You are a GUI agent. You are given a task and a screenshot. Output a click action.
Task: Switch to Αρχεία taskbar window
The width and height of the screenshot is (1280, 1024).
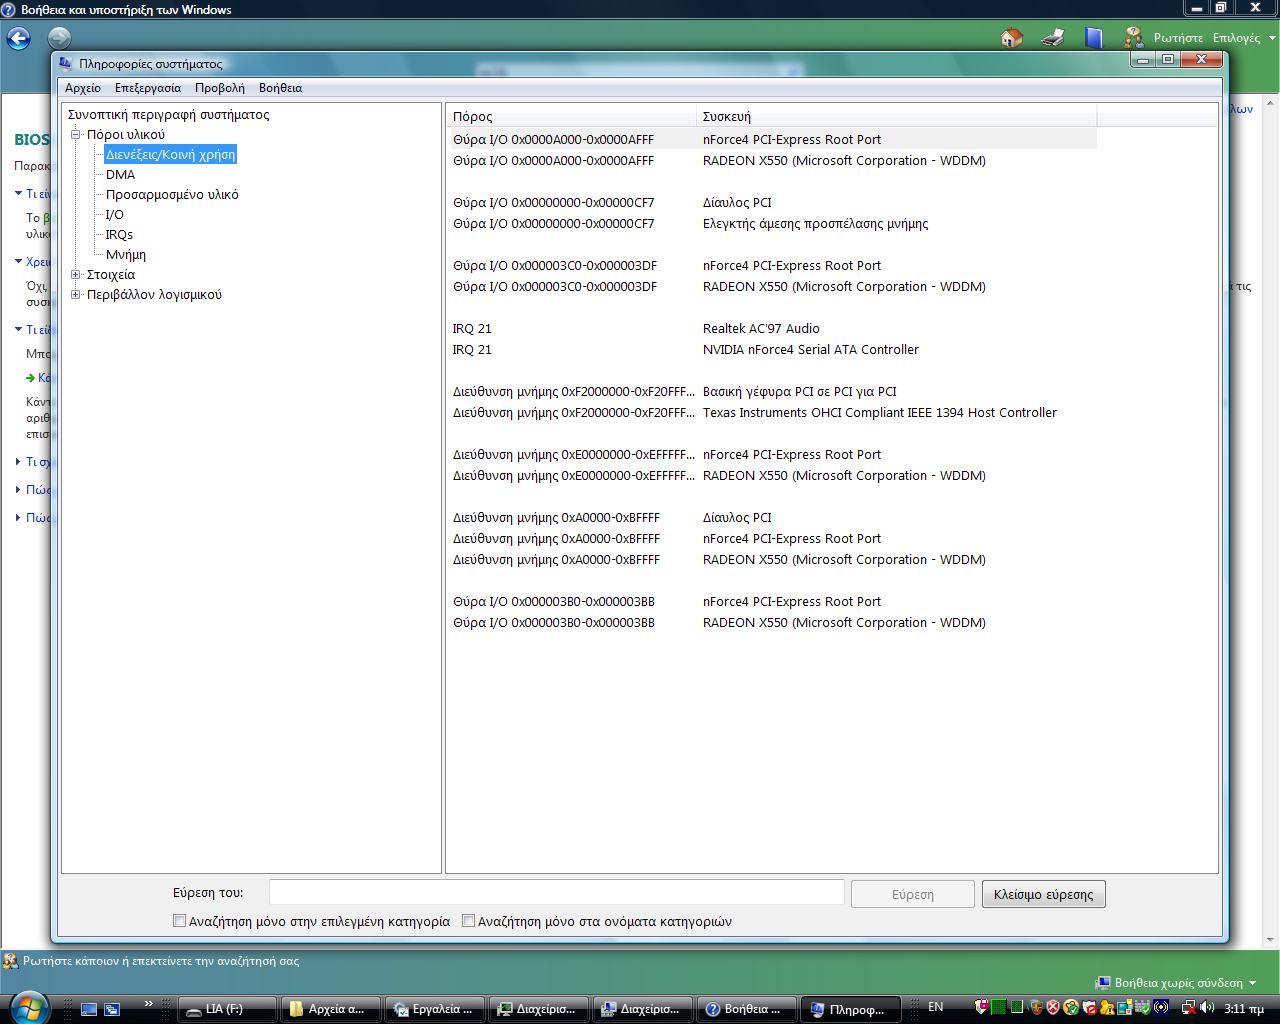(332, 1009)
